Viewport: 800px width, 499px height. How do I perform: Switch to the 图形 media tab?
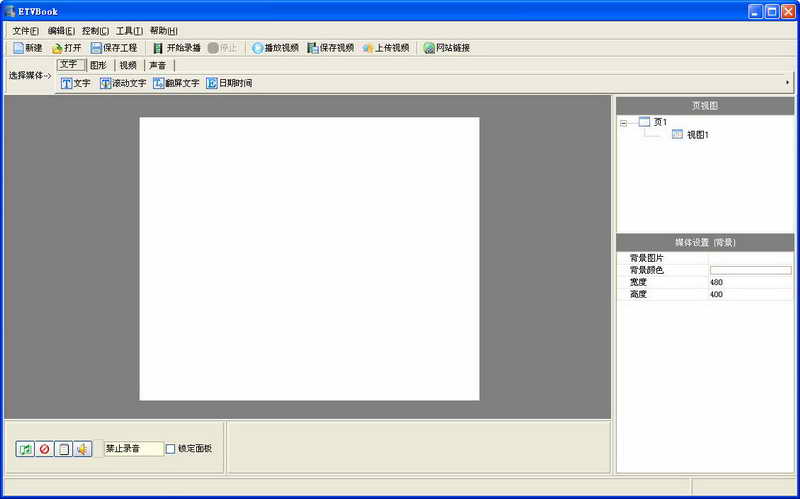click(x=98, y=65)
